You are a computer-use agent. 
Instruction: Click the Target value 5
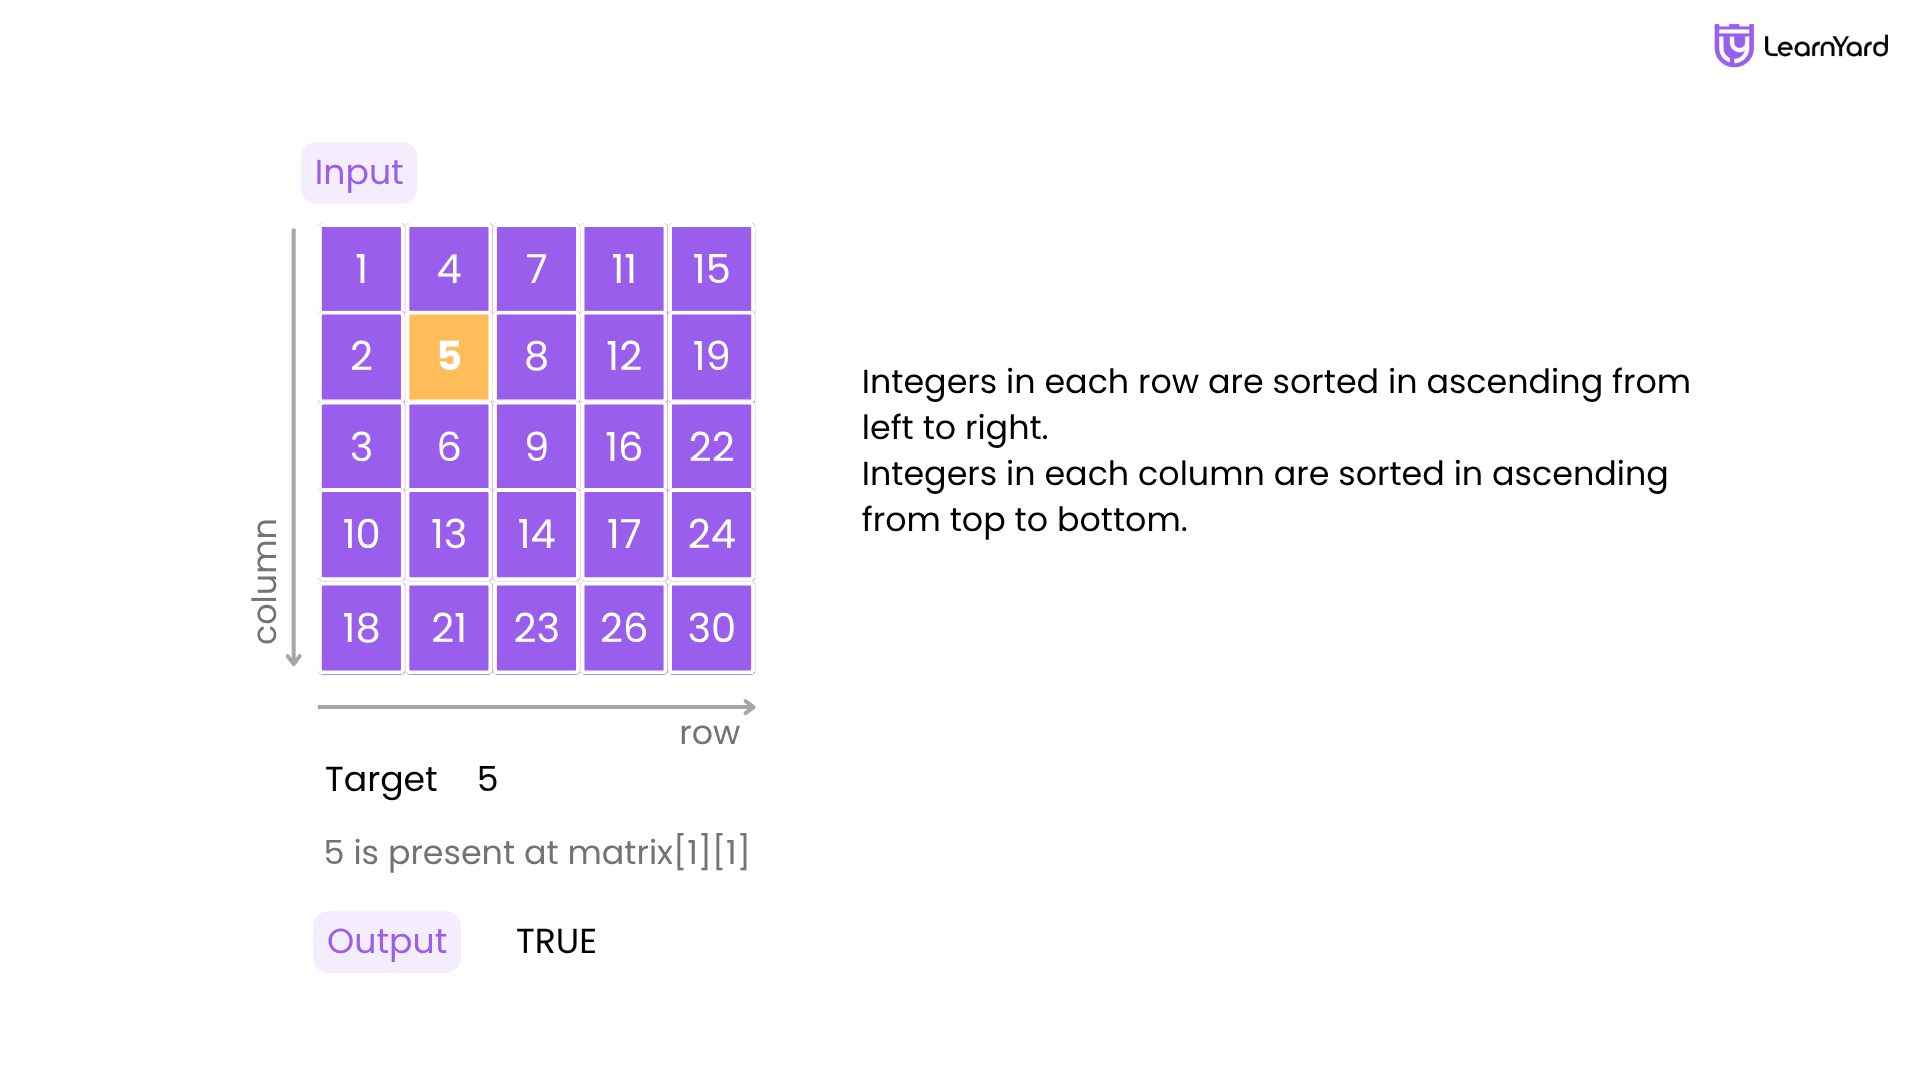click(487, 779)
